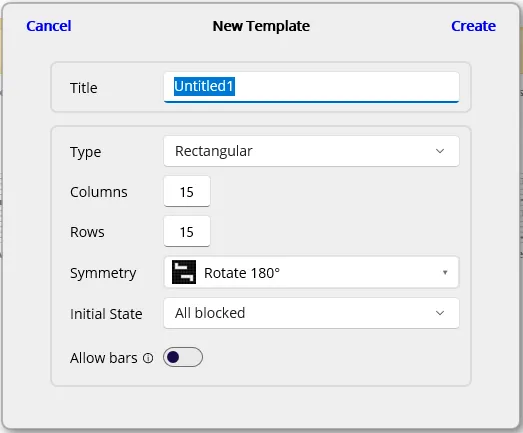This screenshot has height=433, width=523.
Task: Click Create to make the template
Action: click(473, 26)
